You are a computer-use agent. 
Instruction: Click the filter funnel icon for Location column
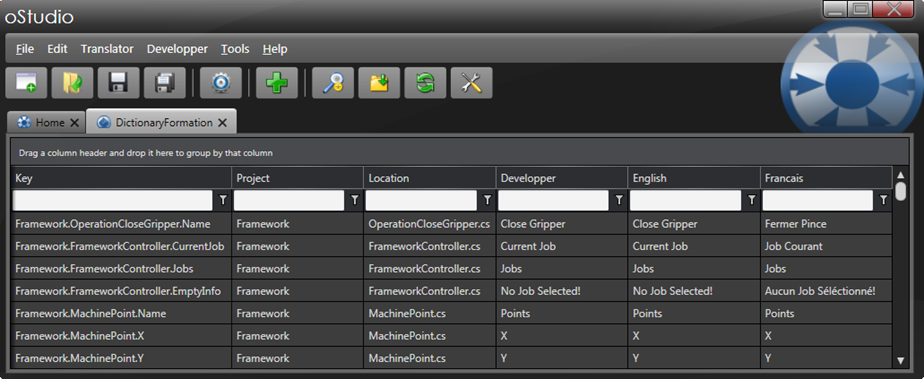pos(487,200)
